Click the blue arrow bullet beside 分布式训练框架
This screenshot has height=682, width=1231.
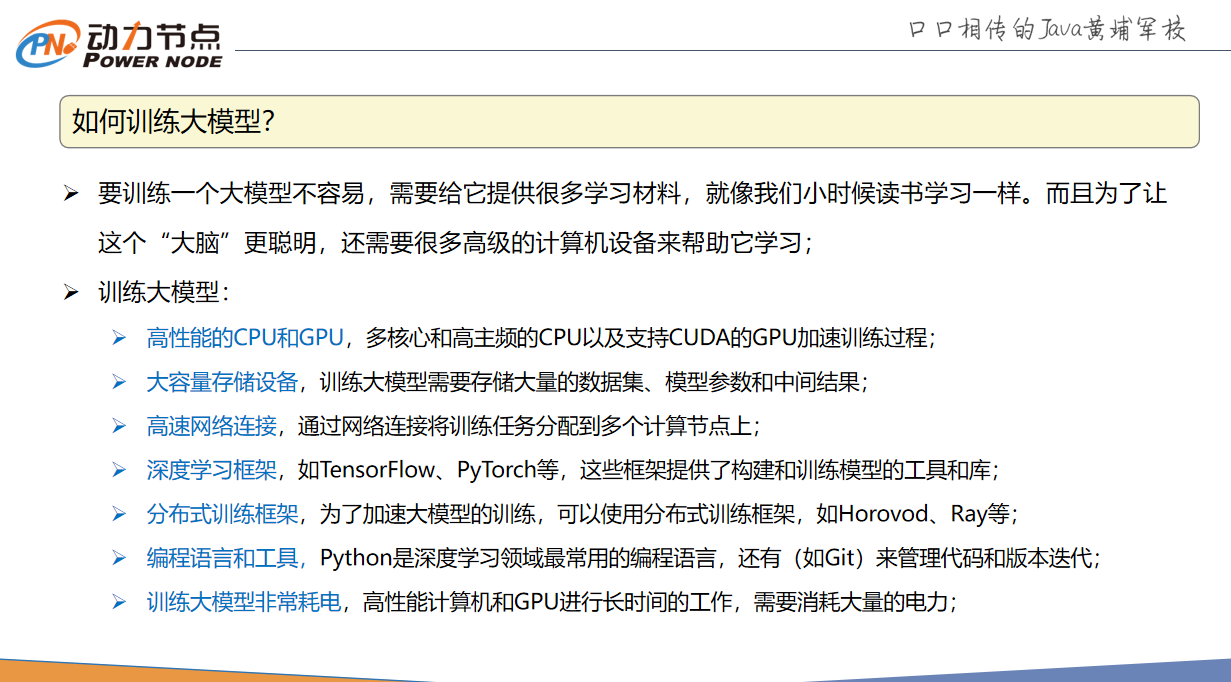(x=119, y=514)
